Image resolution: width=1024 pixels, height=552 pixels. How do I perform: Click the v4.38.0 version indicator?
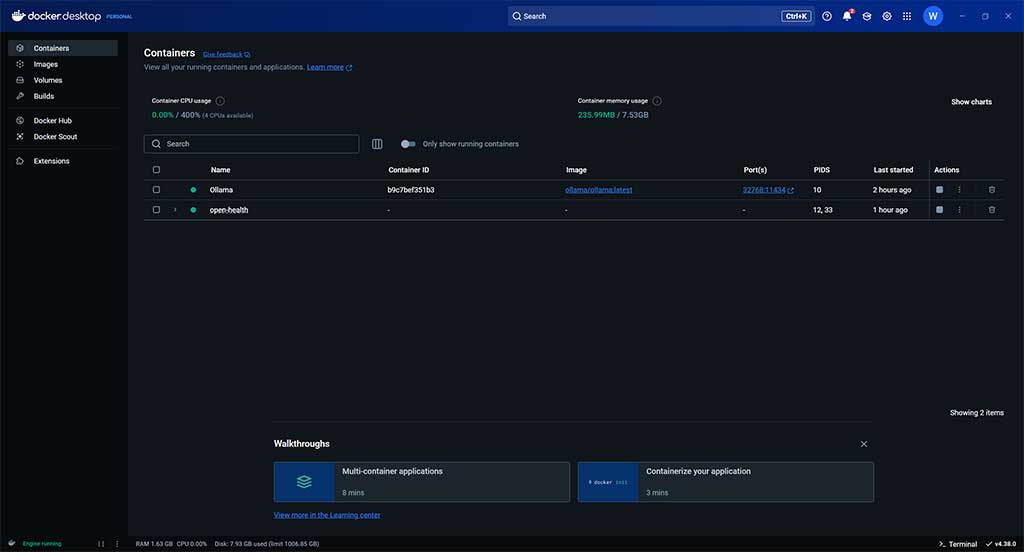1001,544
